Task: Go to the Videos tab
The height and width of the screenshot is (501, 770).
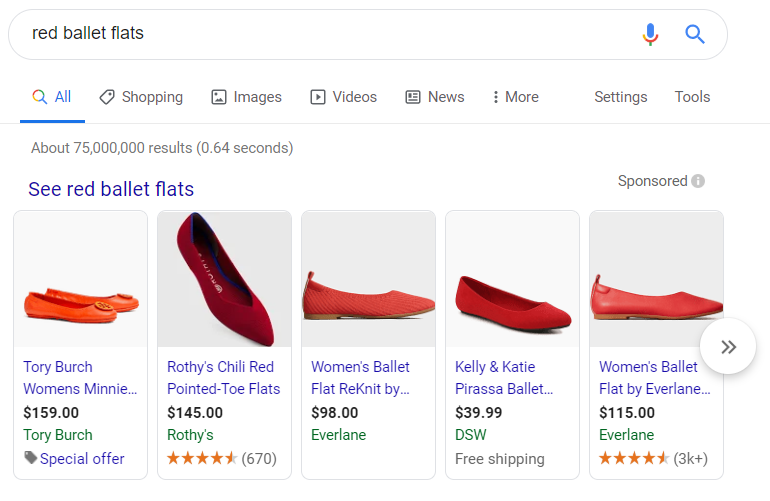Action: click(x=343, y=97)
